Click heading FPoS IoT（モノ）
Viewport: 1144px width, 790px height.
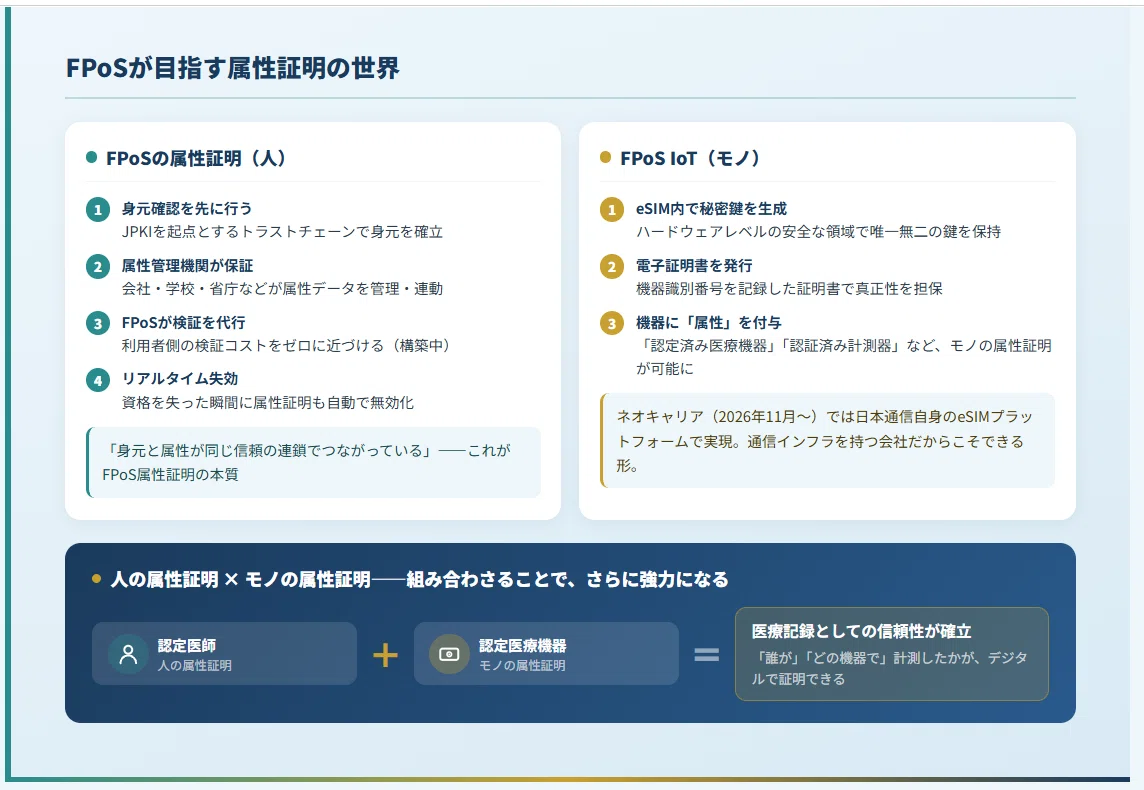tap(689, 158)
